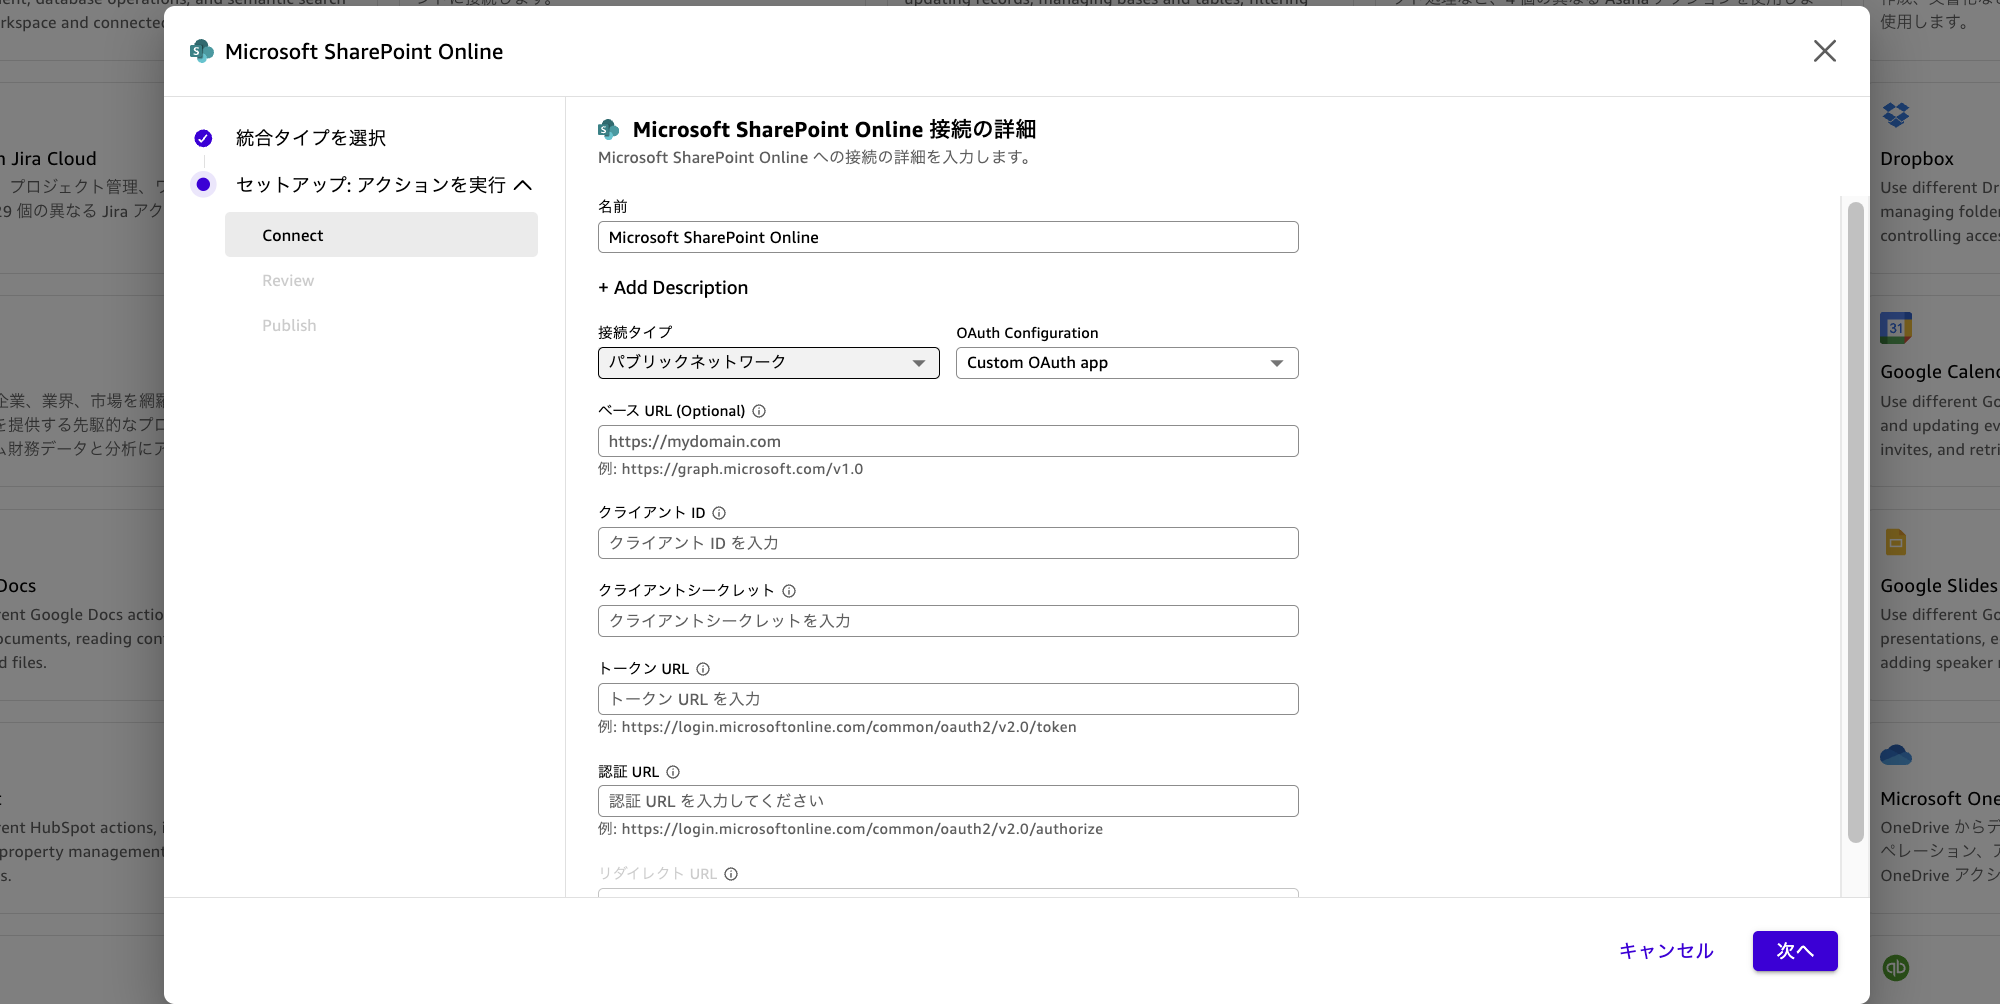
Task: Click Google Calendar icon in background page
Action: point(1895,328)
